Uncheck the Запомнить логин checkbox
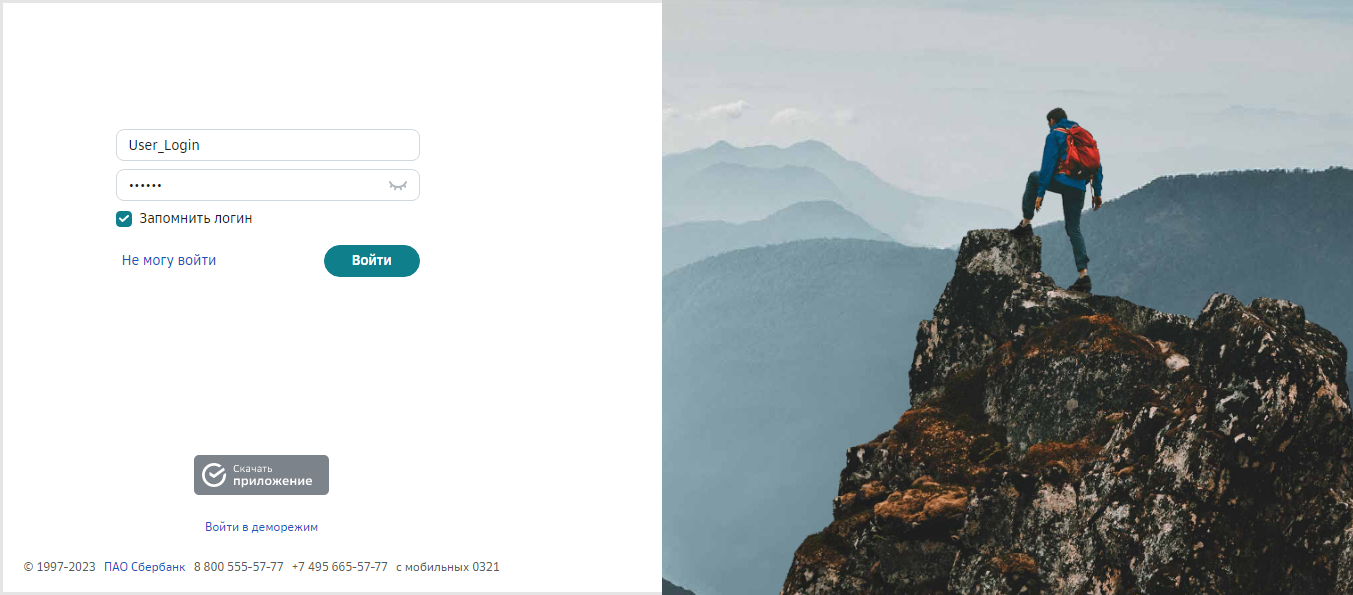The width and height of the screenshot is (1353, 595). [124, 218]
